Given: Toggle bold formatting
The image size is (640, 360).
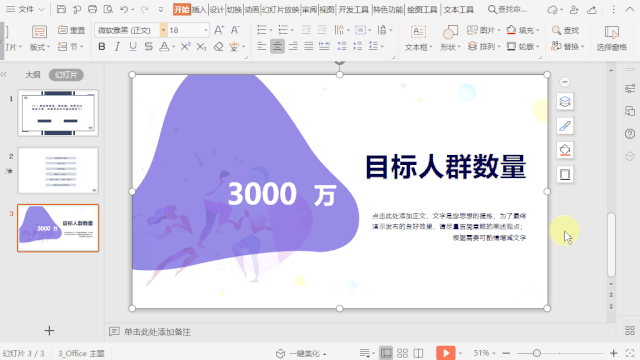Looking at the screenshot, I should (102, 47).
